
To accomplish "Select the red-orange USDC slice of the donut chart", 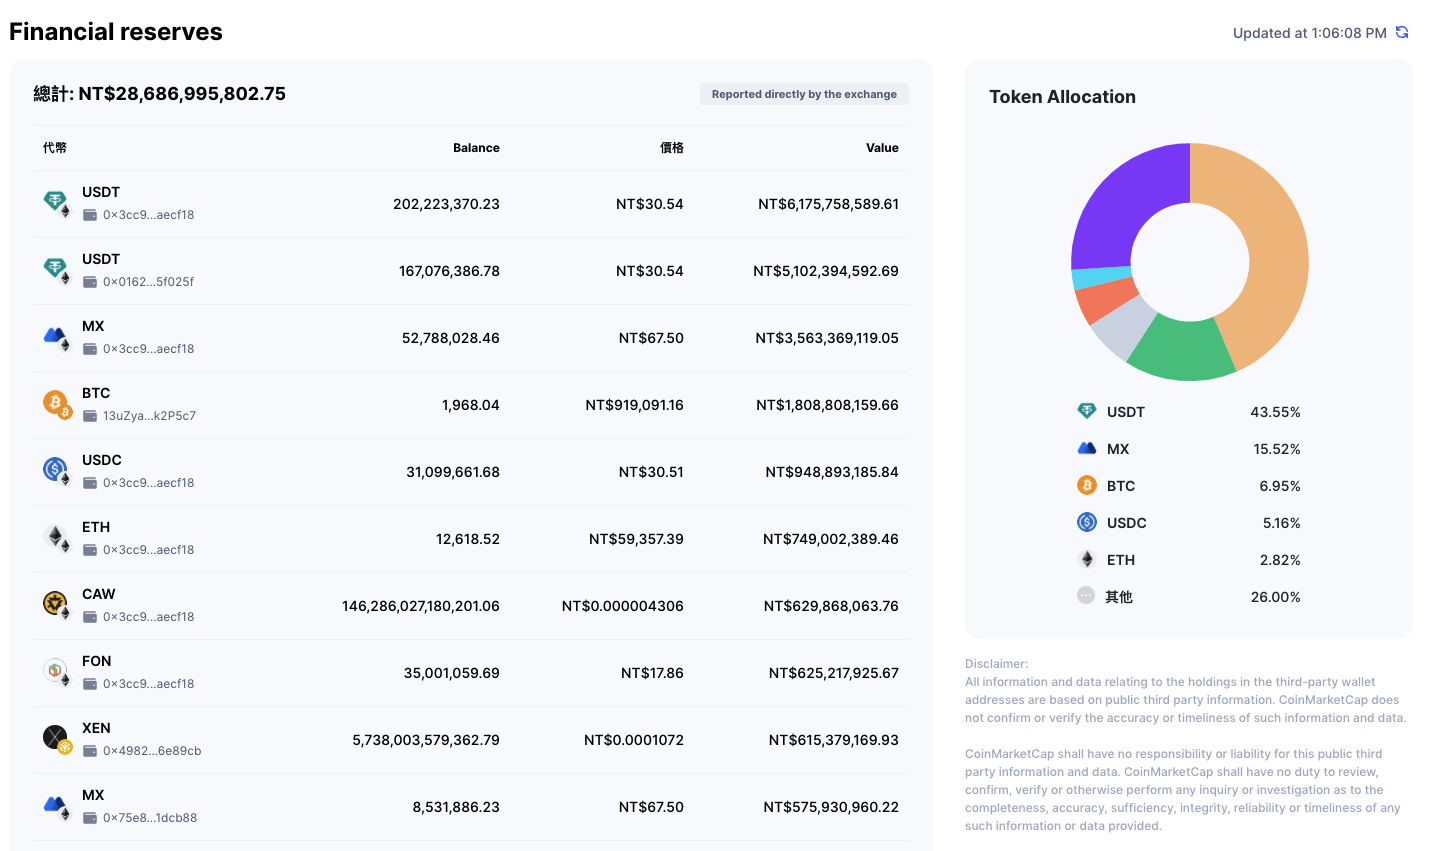I will click(x=1106, y=301).
